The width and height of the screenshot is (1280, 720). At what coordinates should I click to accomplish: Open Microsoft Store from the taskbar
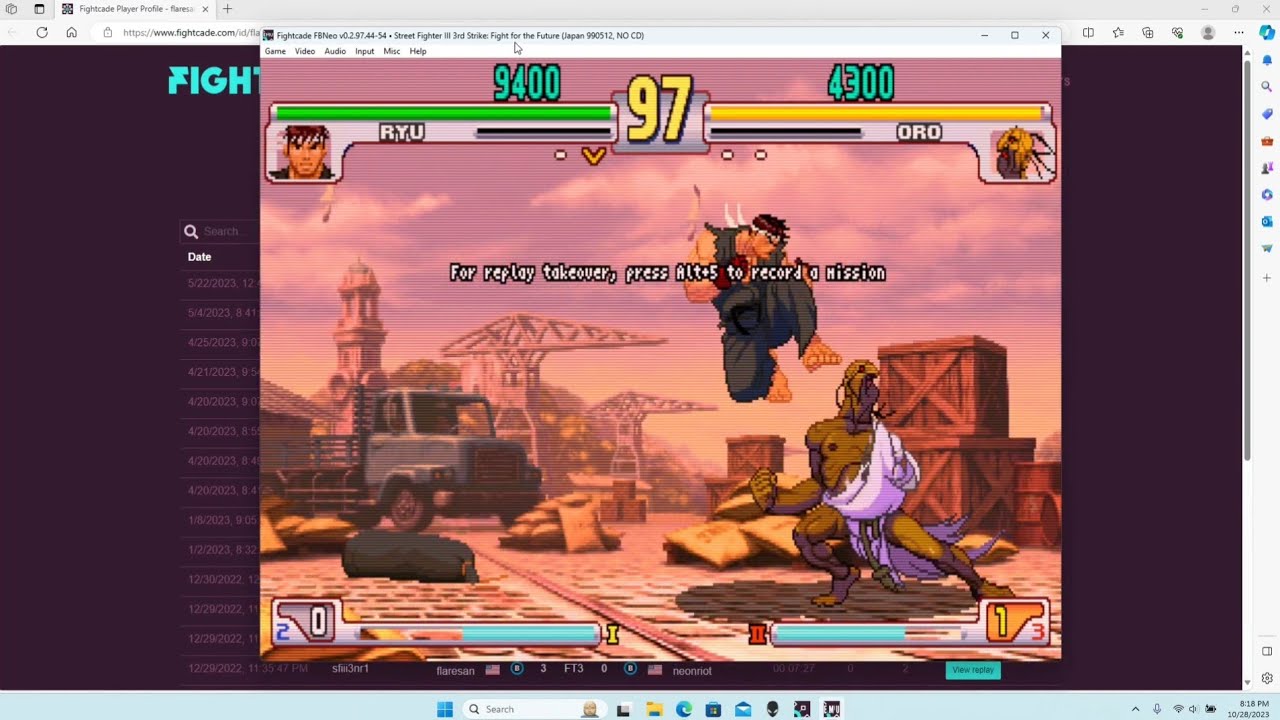[x=713, y=709]
